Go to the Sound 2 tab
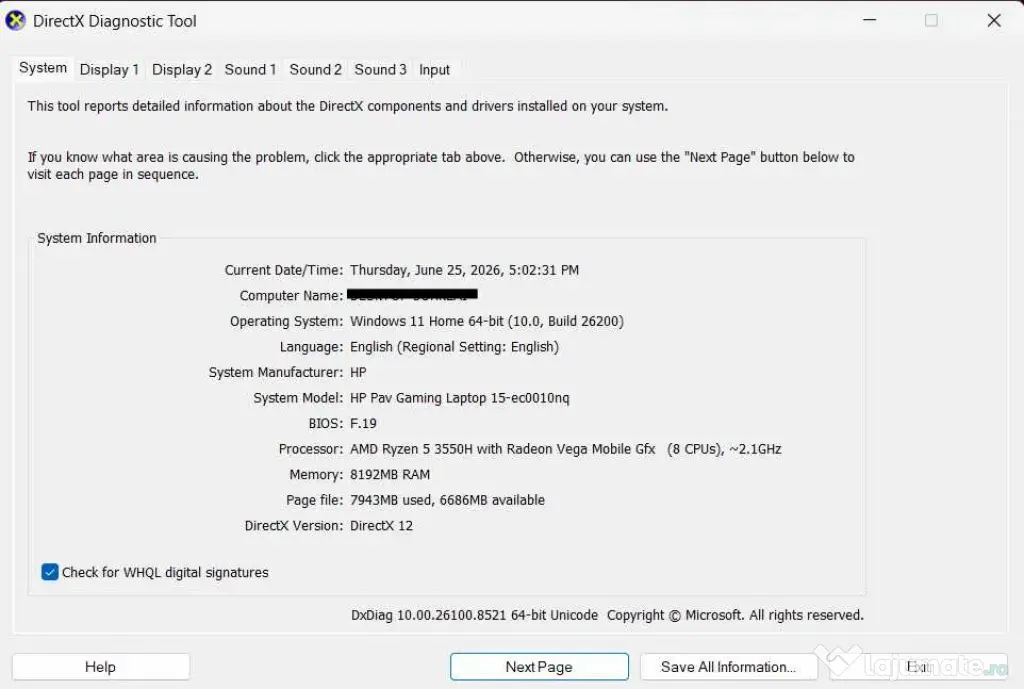Viewport: 1024px width, 689px height. pyautogui.click(x=315, y=70)
